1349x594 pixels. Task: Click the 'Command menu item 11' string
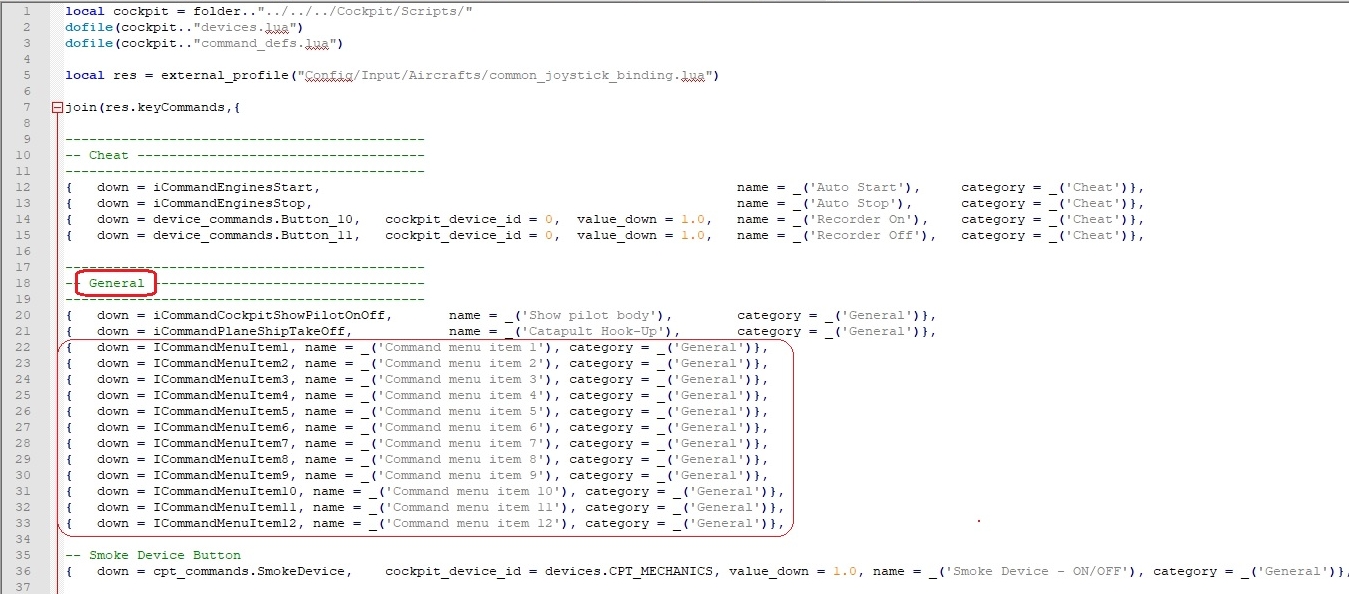pos(473,507)
